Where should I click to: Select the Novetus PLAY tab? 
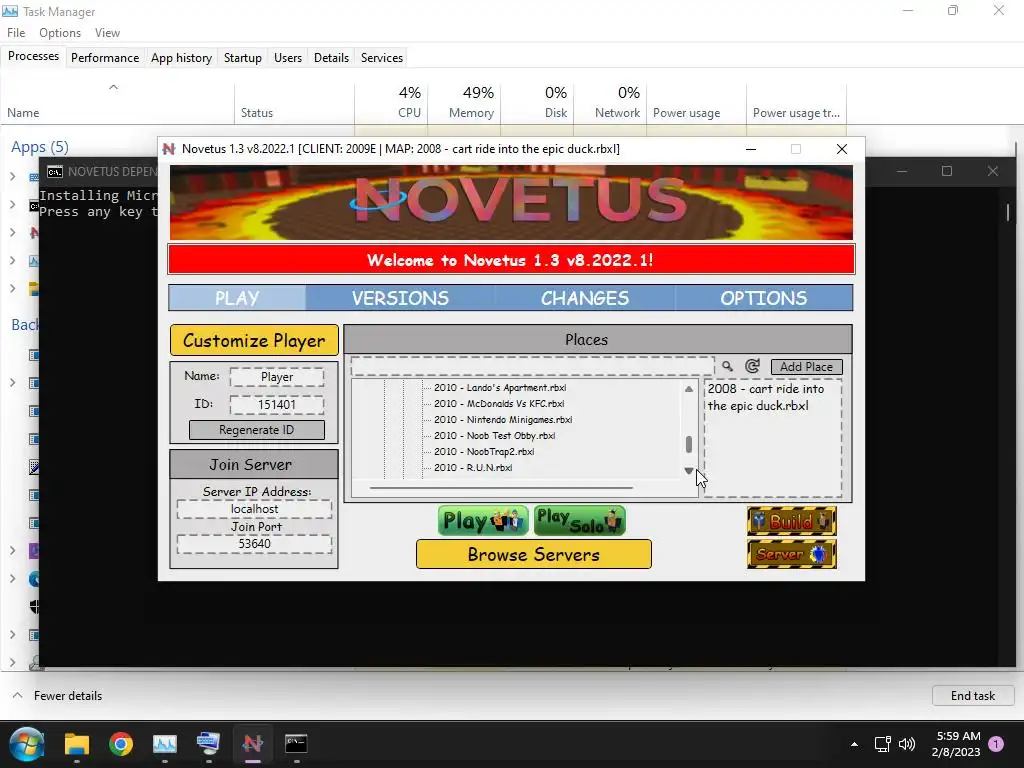click(237, 298)
